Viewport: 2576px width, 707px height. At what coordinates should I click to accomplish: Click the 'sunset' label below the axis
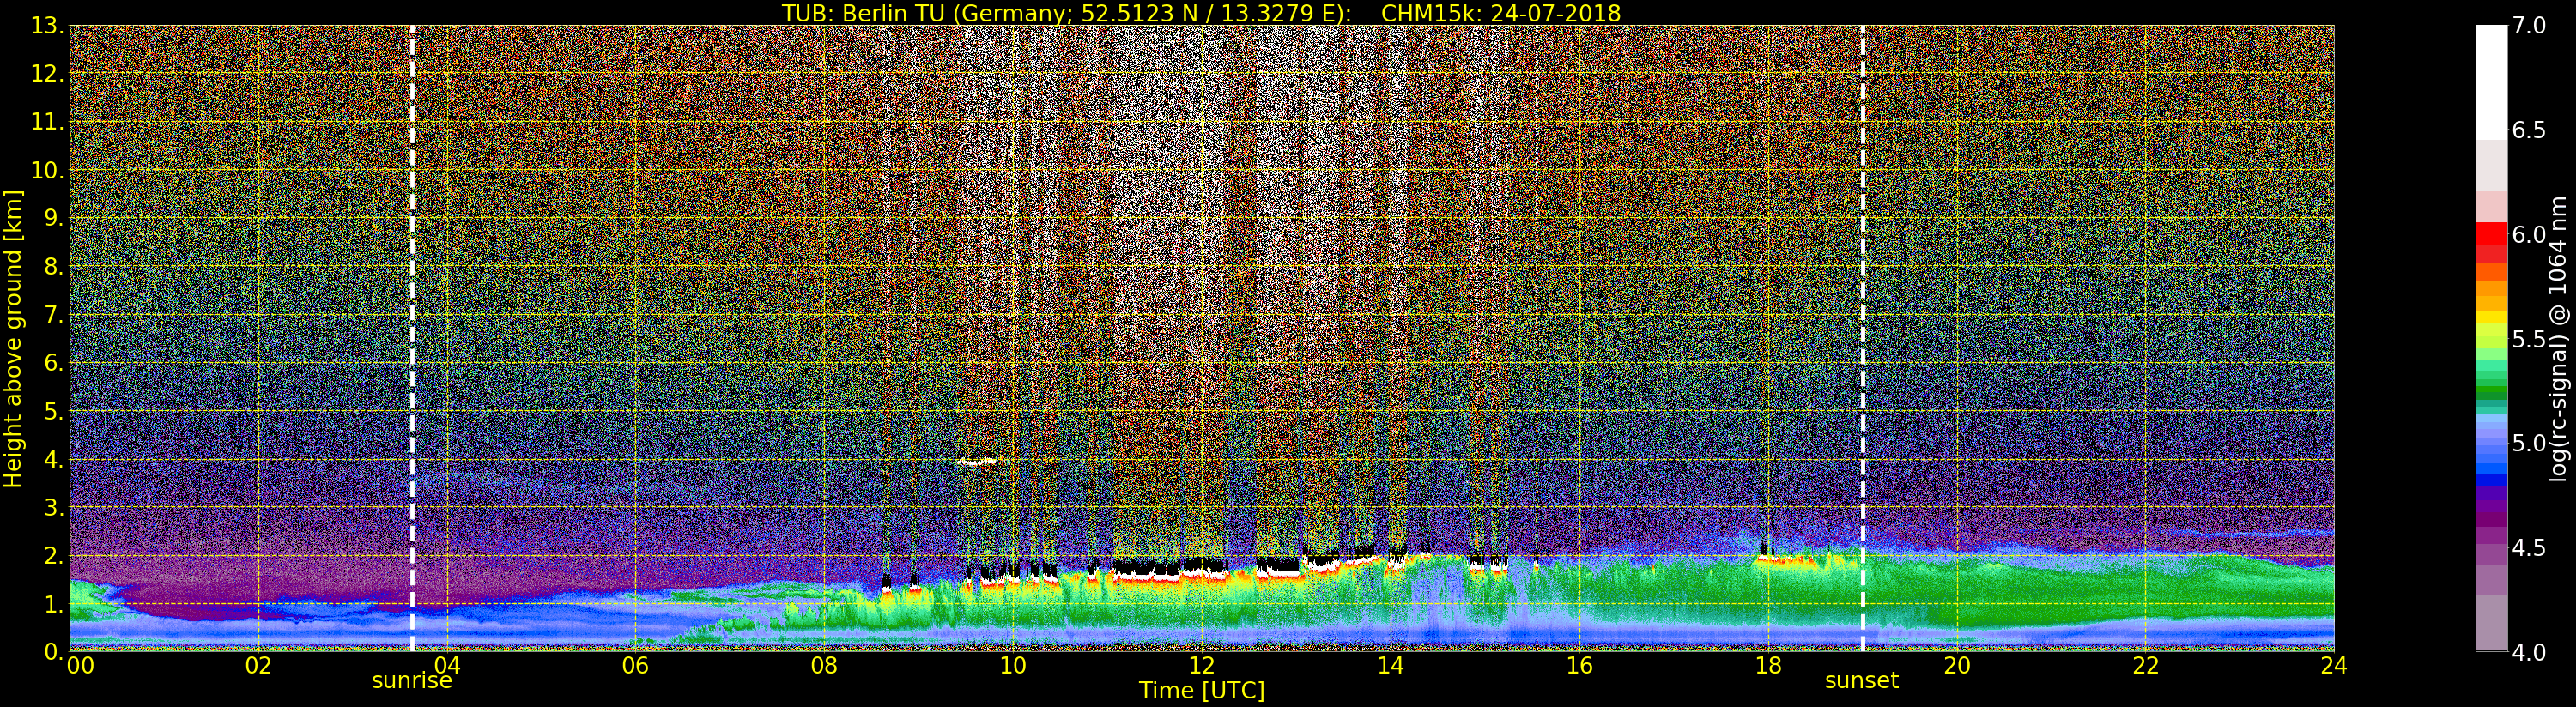coord(1862,681)
